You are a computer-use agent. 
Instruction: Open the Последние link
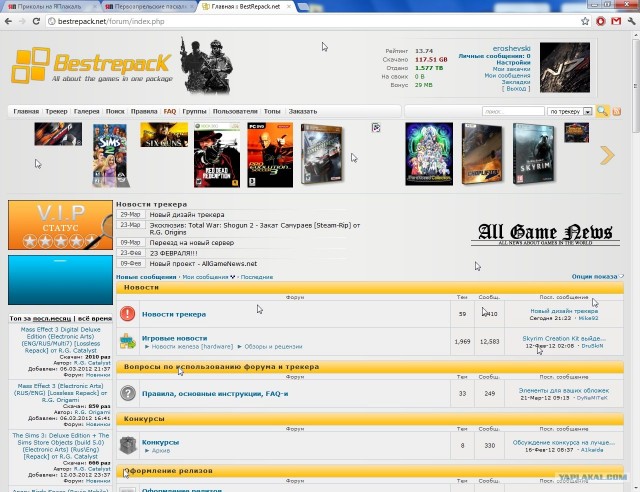point(257,277)
